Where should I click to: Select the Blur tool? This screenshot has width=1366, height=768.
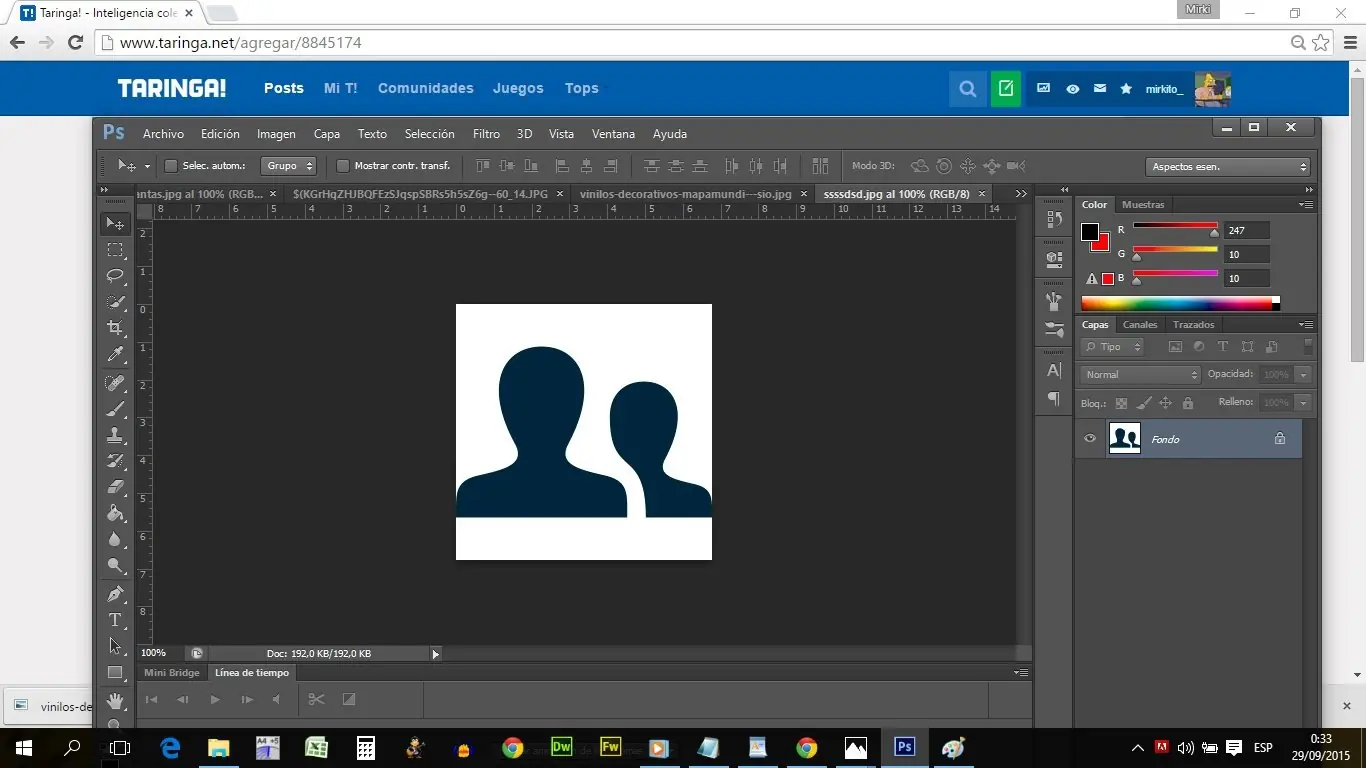pyautogui.click(x=115, y=539)
